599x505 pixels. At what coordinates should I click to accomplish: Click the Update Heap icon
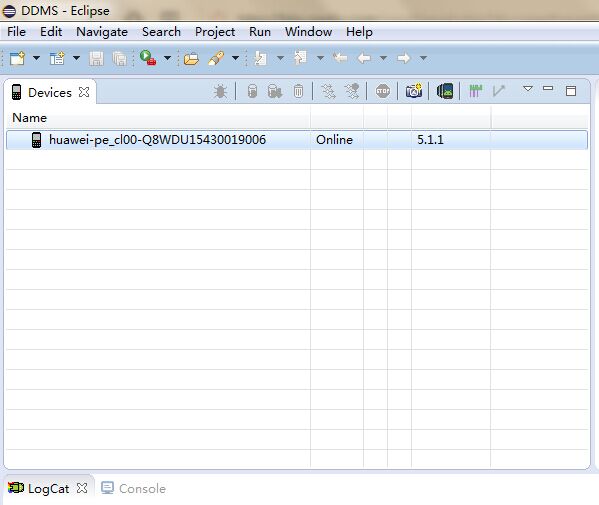(252, 91)
